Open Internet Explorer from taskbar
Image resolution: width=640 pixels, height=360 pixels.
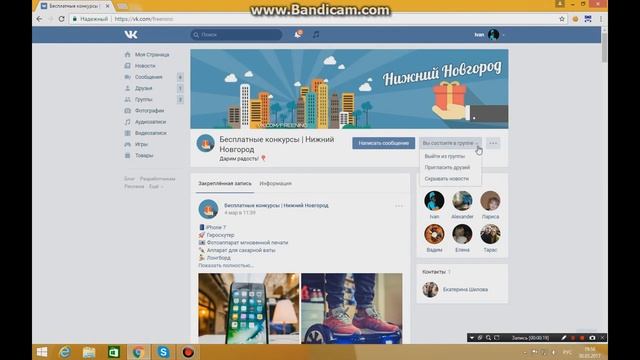(x=65, y=352)
